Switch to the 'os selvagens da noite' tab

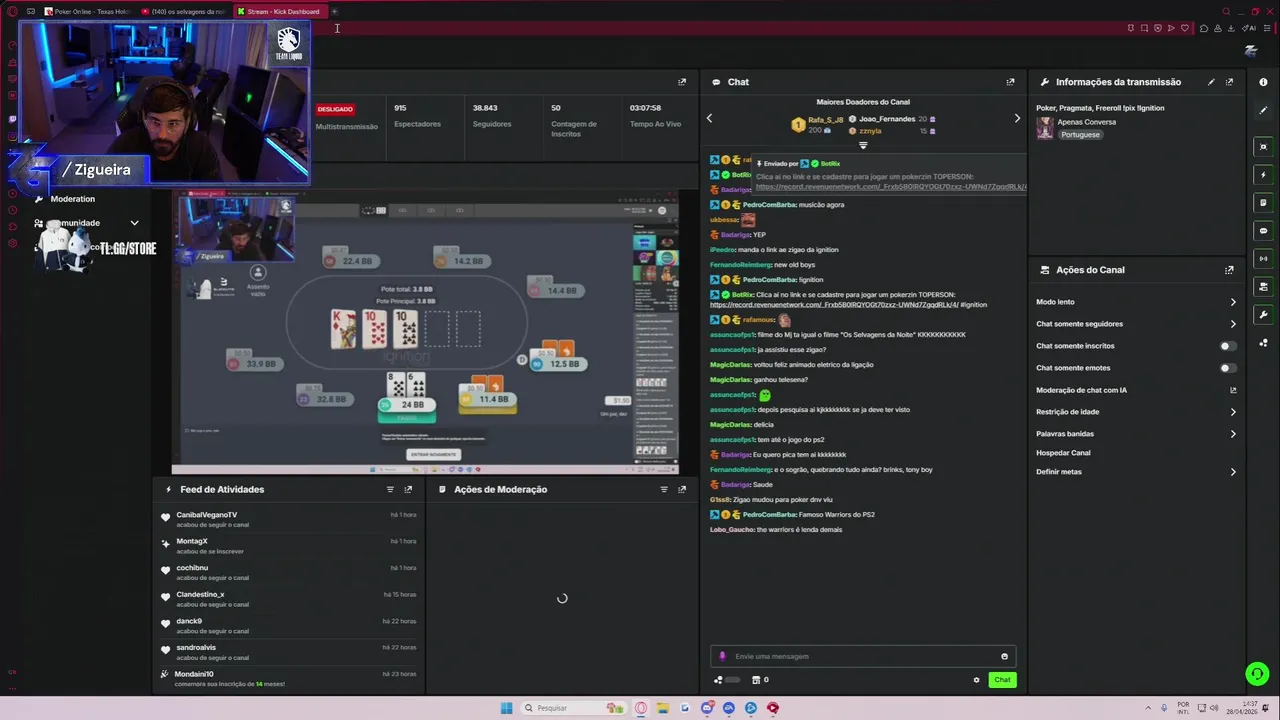(184, 11)
